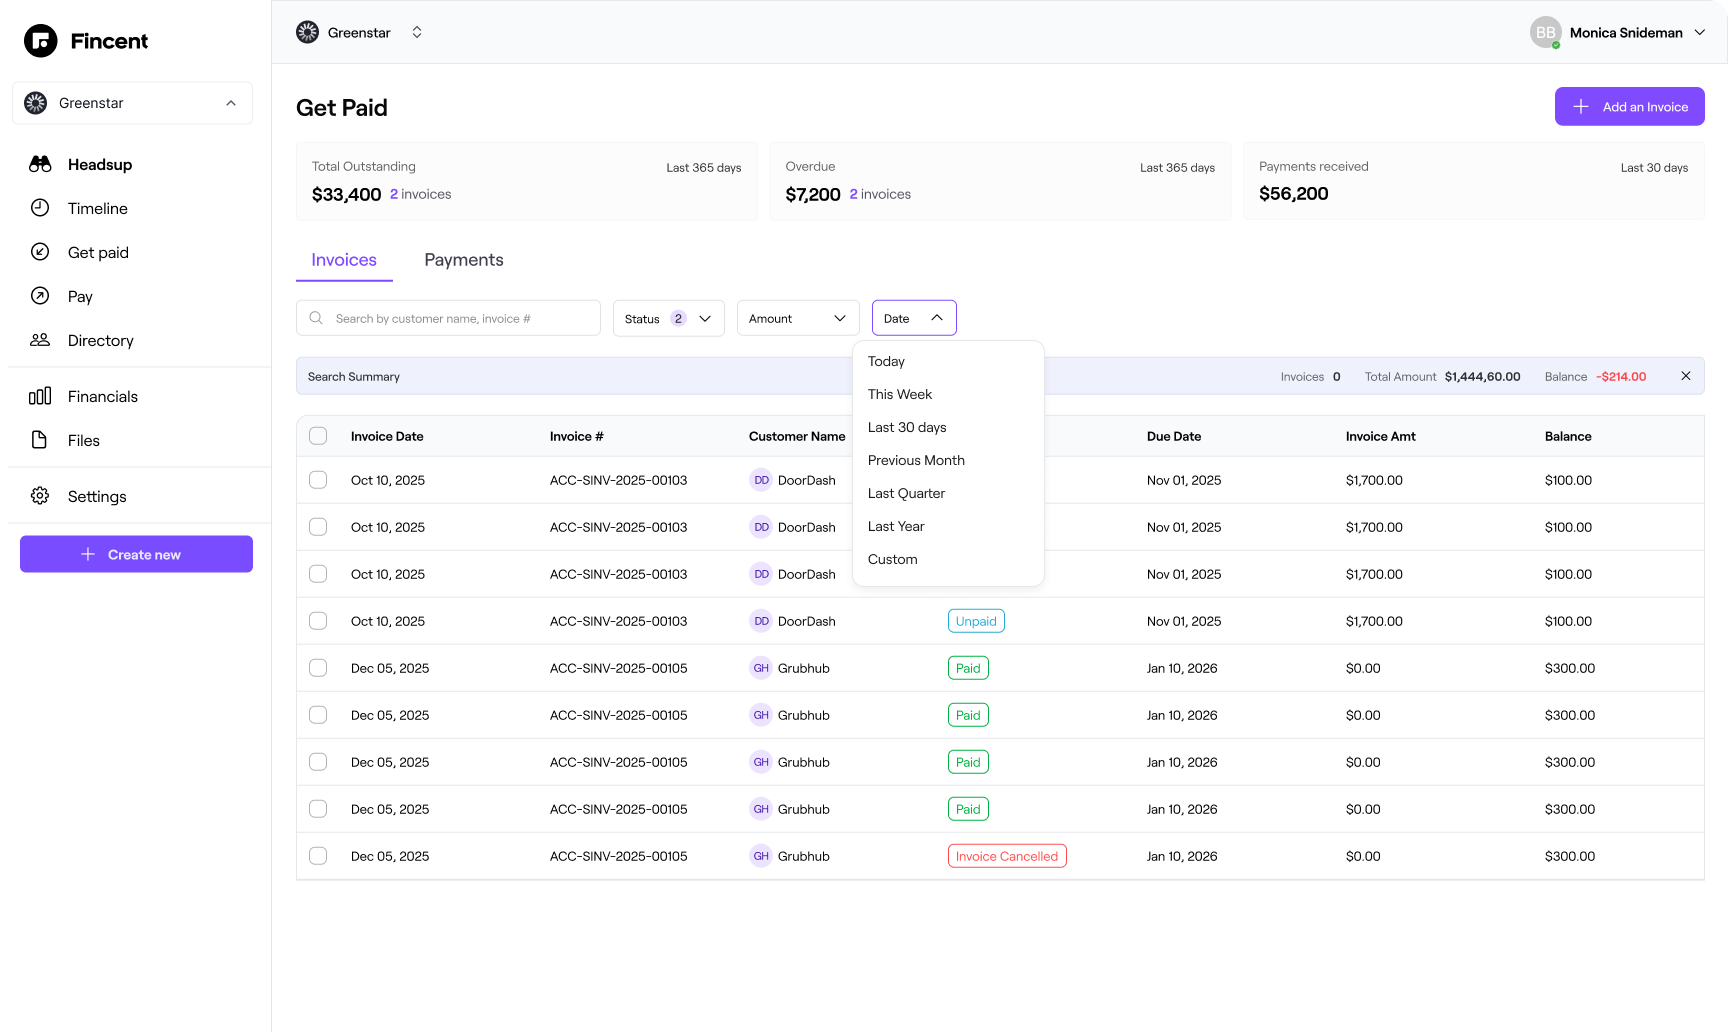Image resolution: width=1728 pixels, height=1032 pixels.
Task: Open 2 invoices link under Total Outstanding
Action: [x=421, y=194]
